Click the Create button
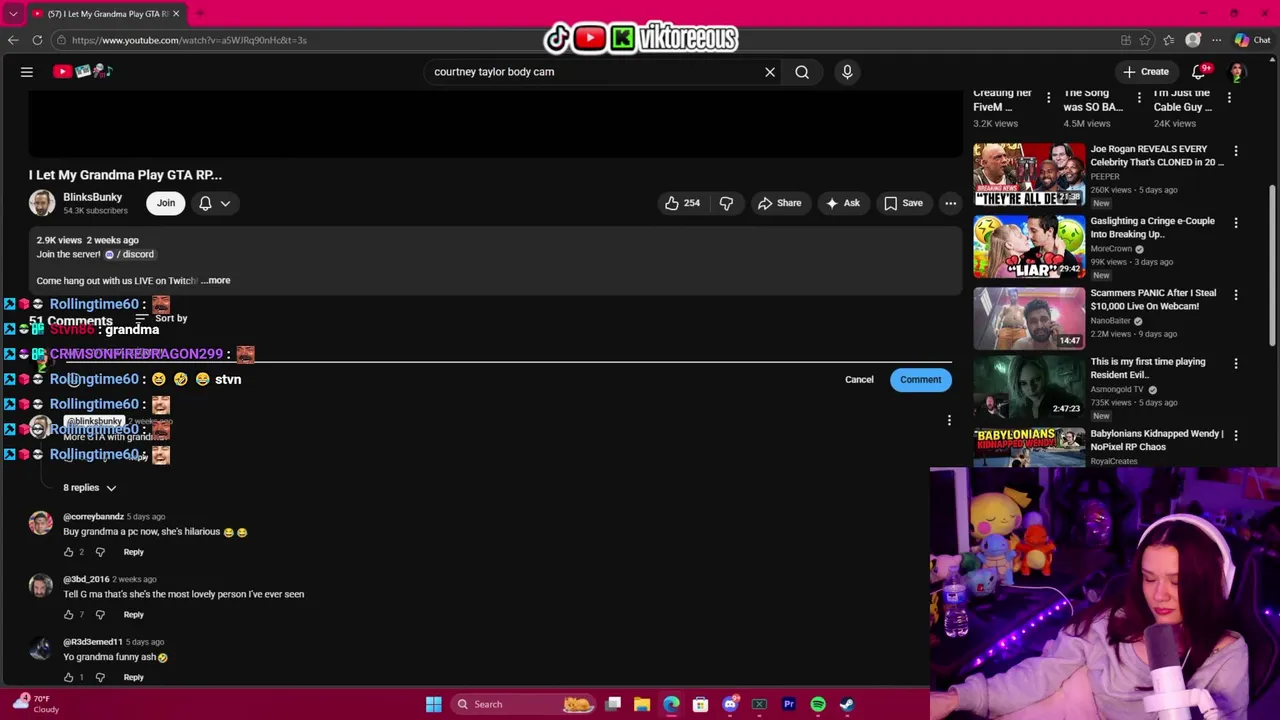This screenshot has height=720, width=1280. [1145, 72]
